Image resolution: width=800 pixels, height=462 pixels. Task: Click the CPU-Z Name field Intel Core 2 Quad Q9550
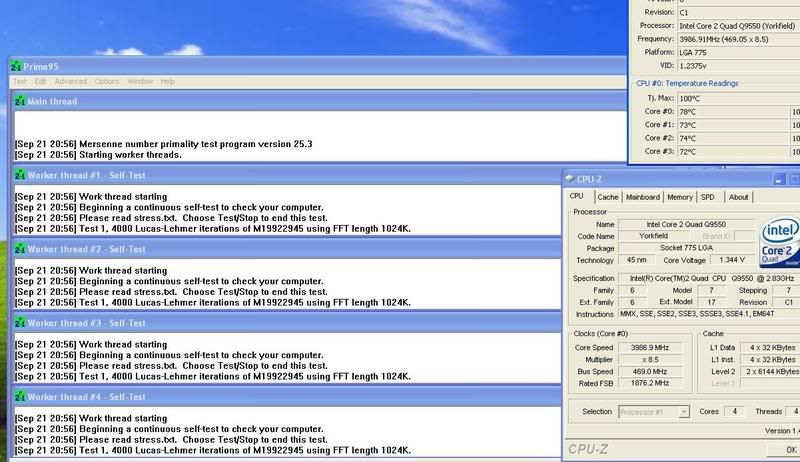pyautogui.click(x=686, y=224)
